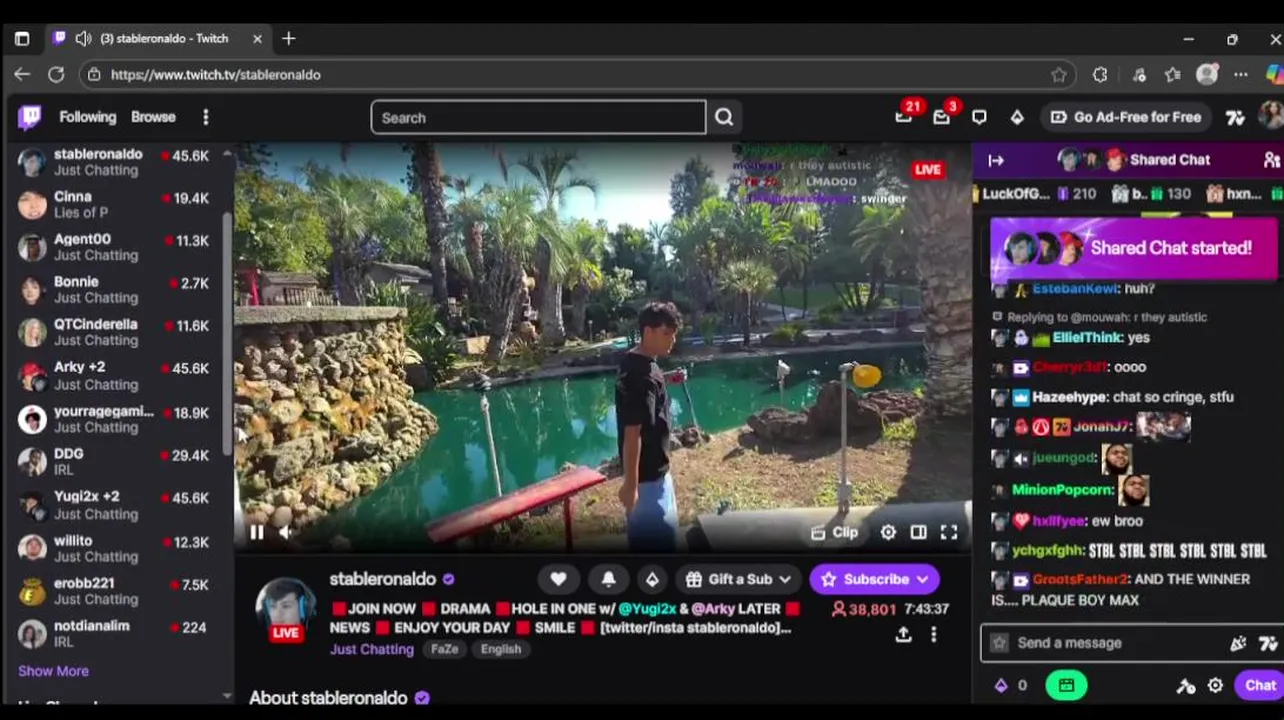Click the FaZe tag
The width and height of the screenshot is (1284, 720).
point(444,649)
